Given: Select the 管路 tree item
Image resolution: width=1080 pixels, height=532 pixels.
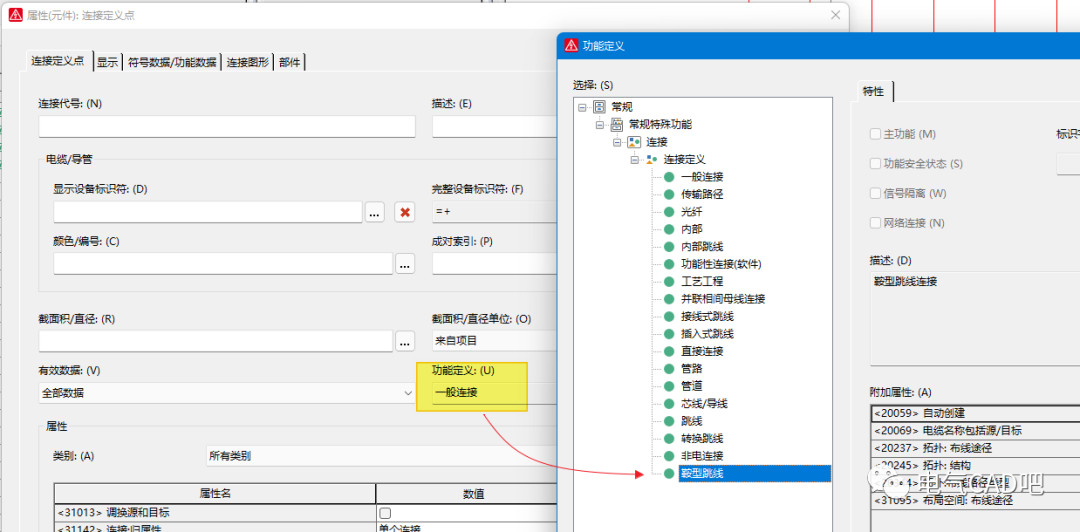Looking at the screenshot, I should point(692,369).
